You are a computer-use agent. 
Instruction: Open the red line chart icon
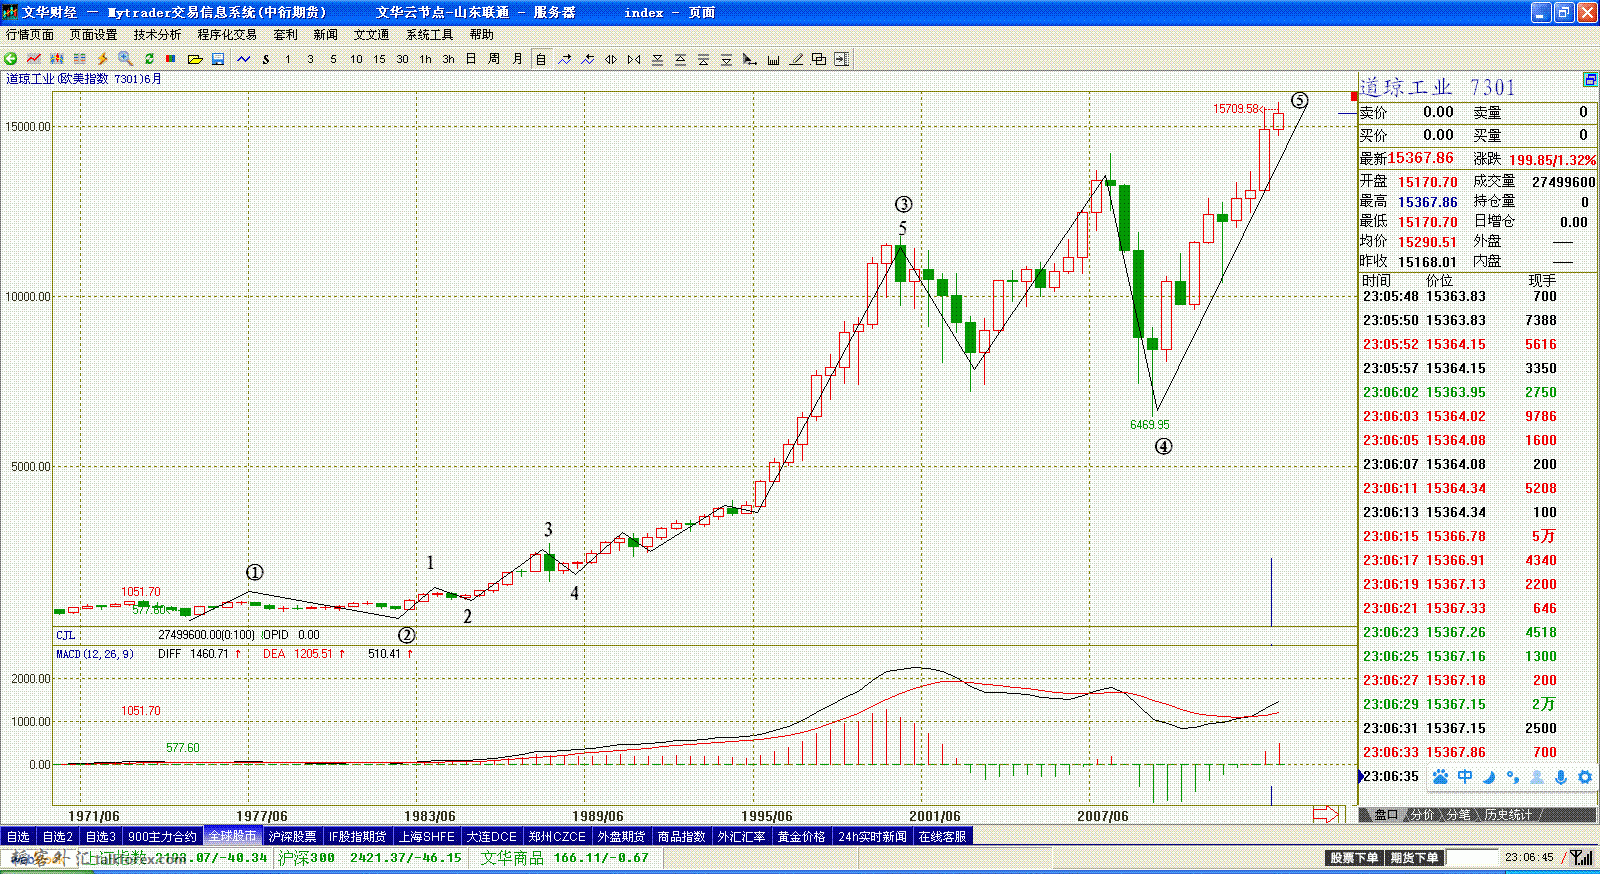click(x=34, y=59)
